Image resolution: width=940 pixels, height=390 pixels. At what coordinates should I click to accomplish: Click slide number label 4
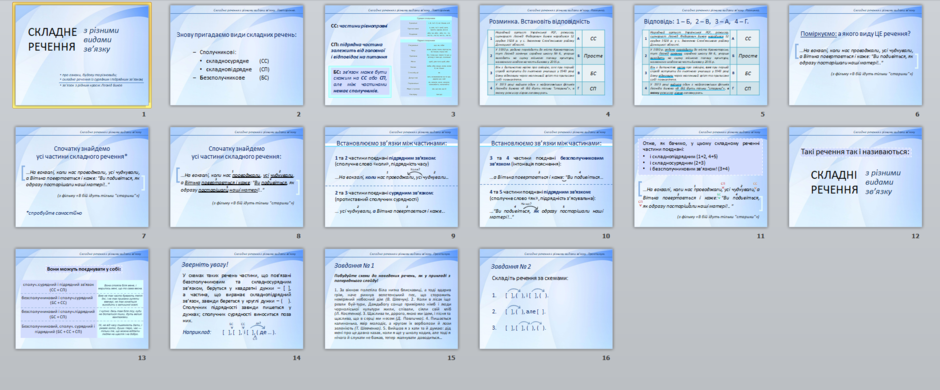(x=608, y=114)
